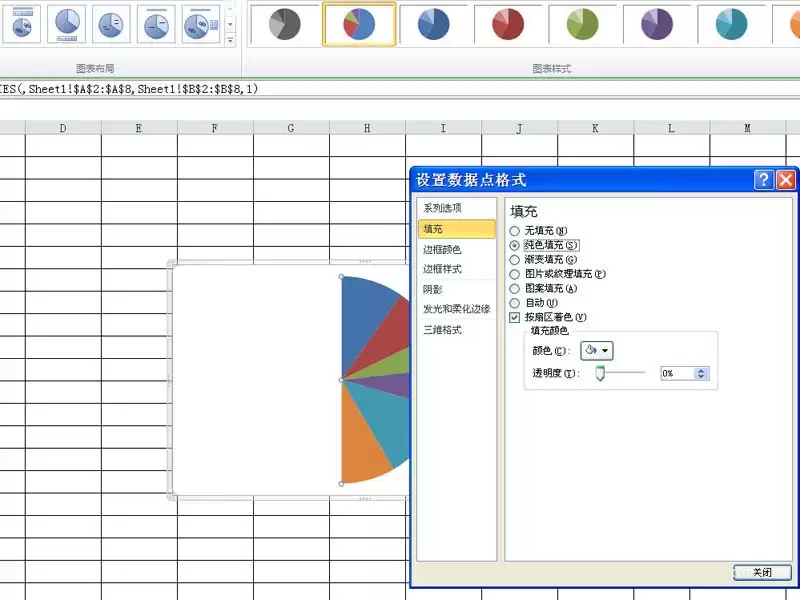Apply the purple pie chart style
This screenshot has height=600, width=800.
658,25
